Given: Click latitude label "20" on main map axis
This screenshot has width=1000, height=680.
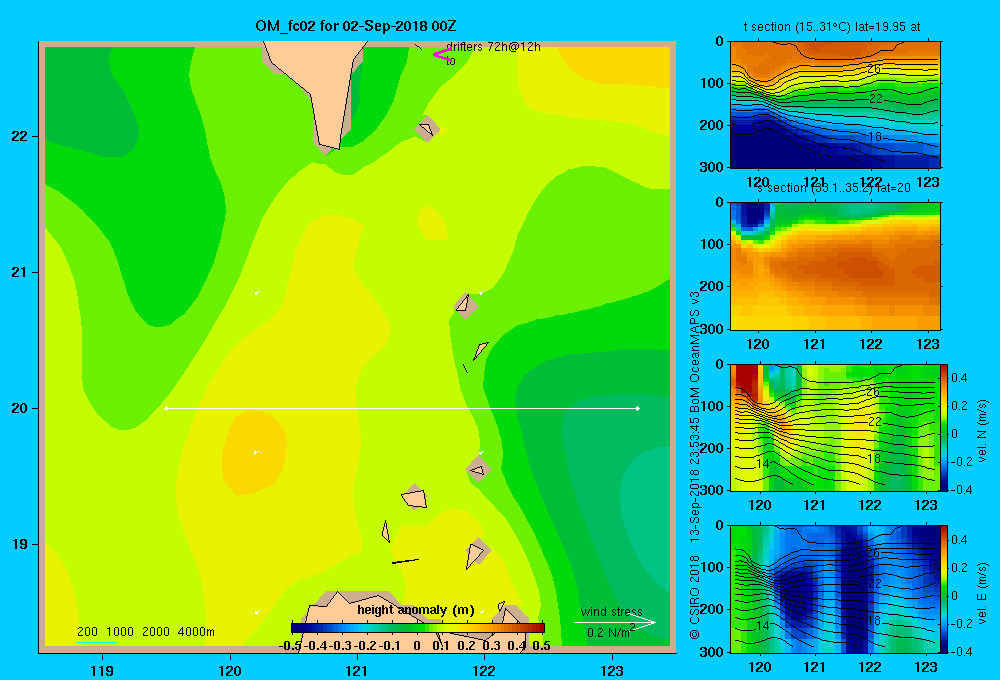Looking at the screenshot, I should 20,408.
